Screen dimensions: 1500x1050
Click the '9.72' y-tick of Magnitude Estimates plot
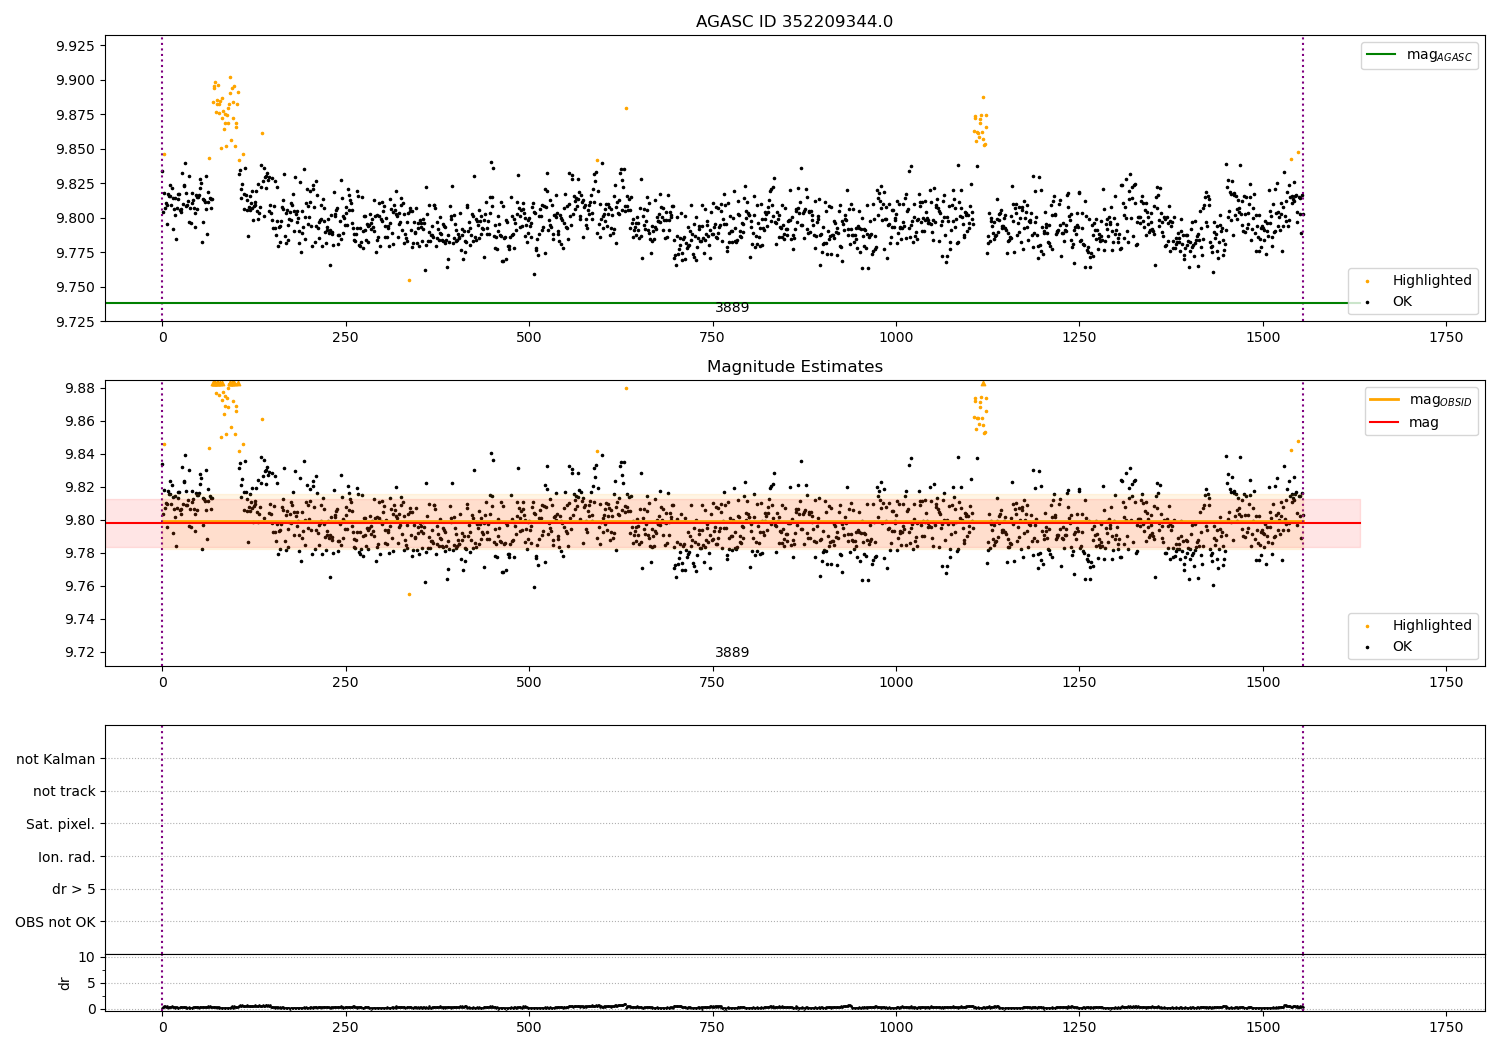79,652
